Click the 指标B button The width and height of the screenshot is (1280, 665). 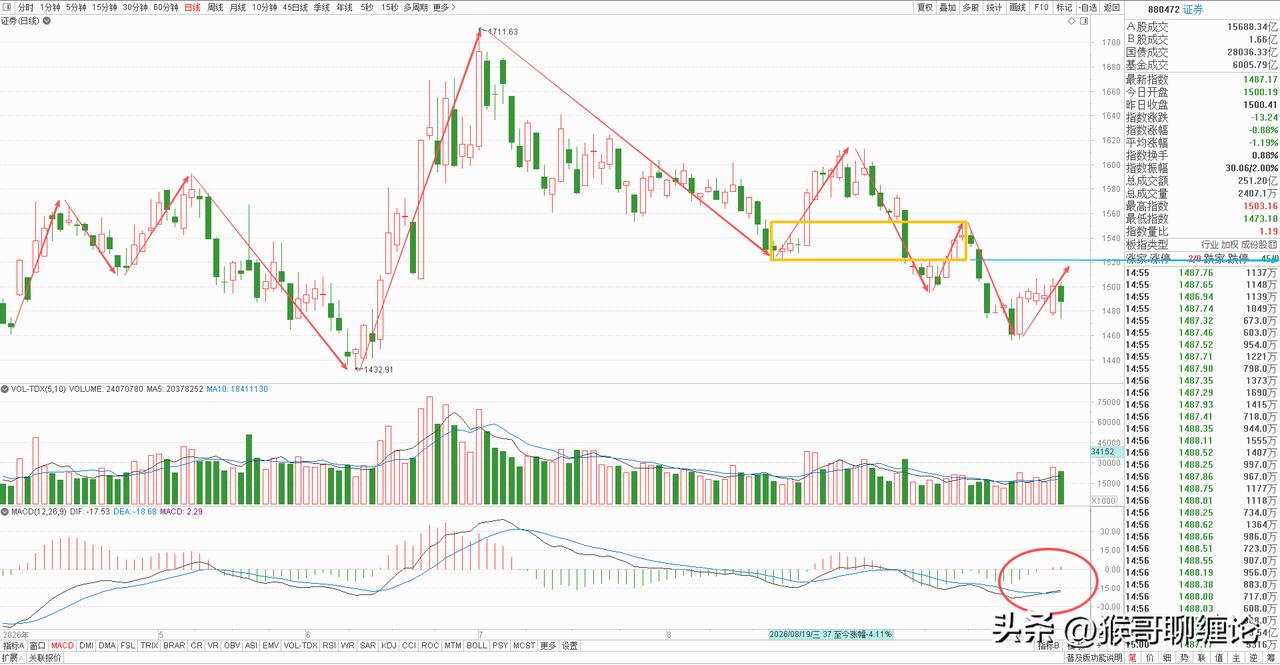coord(1048,646)
